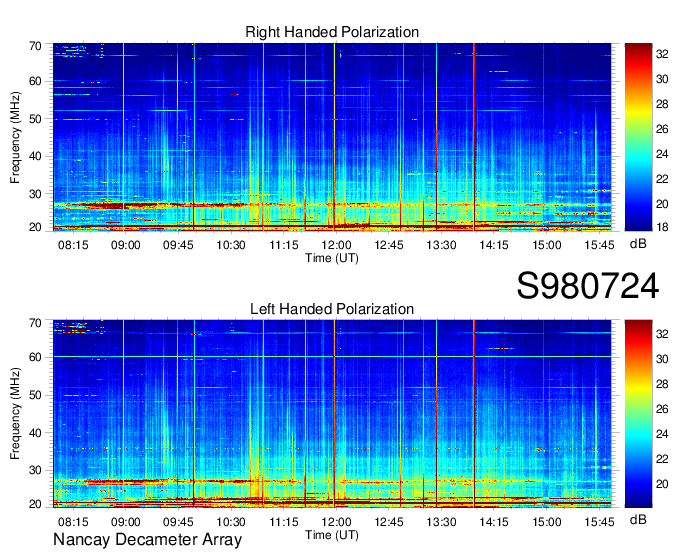This screenshot has width=680, height=552.
Task: Click the 70 MHz tick on the top plot
Action: tap(35, 46)
